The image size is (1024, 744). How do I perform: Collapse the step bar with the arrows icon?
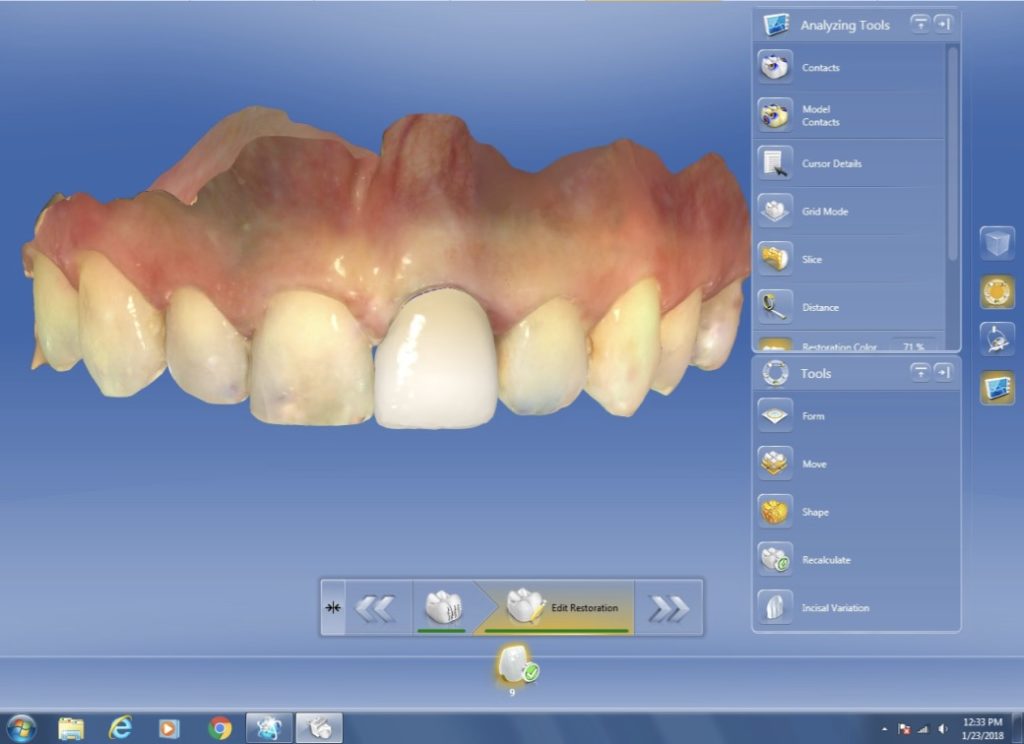tap(333, 607)
